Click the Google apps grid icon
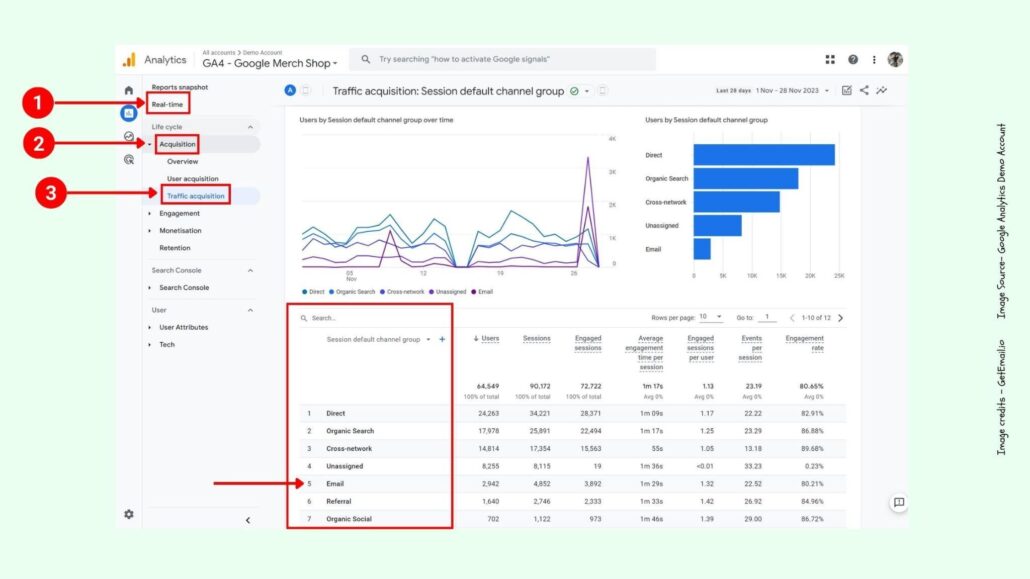The height and width of the screenshot is (579, 1030). click(830, 60)
